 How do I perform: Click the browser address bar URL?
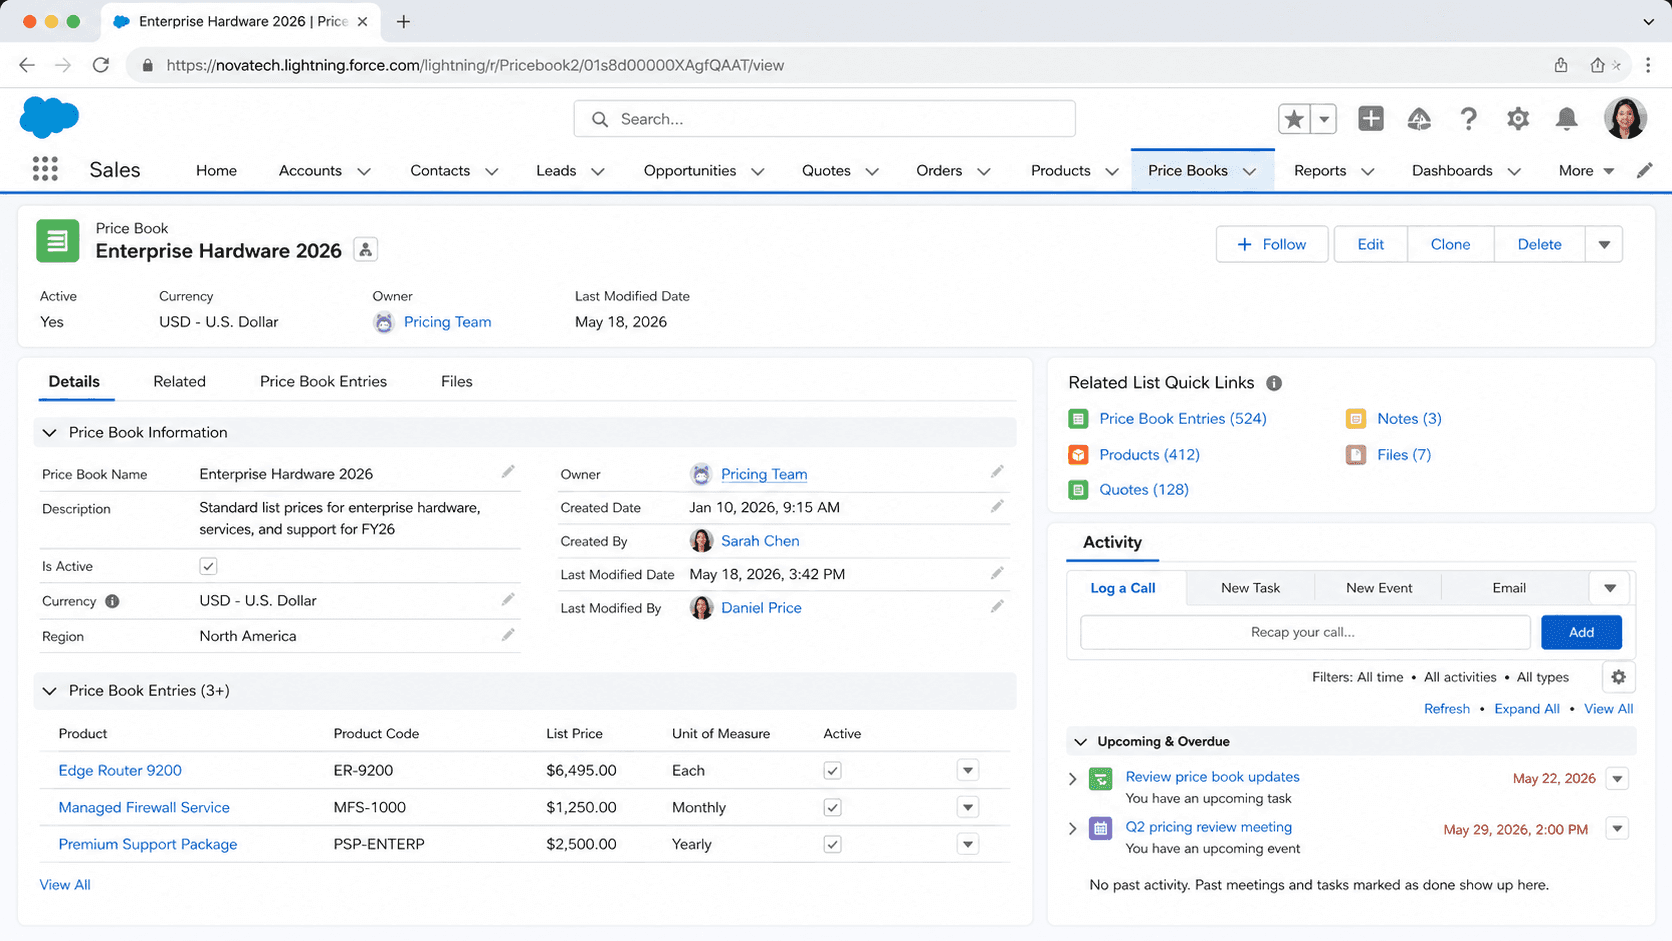pos(475,65)
